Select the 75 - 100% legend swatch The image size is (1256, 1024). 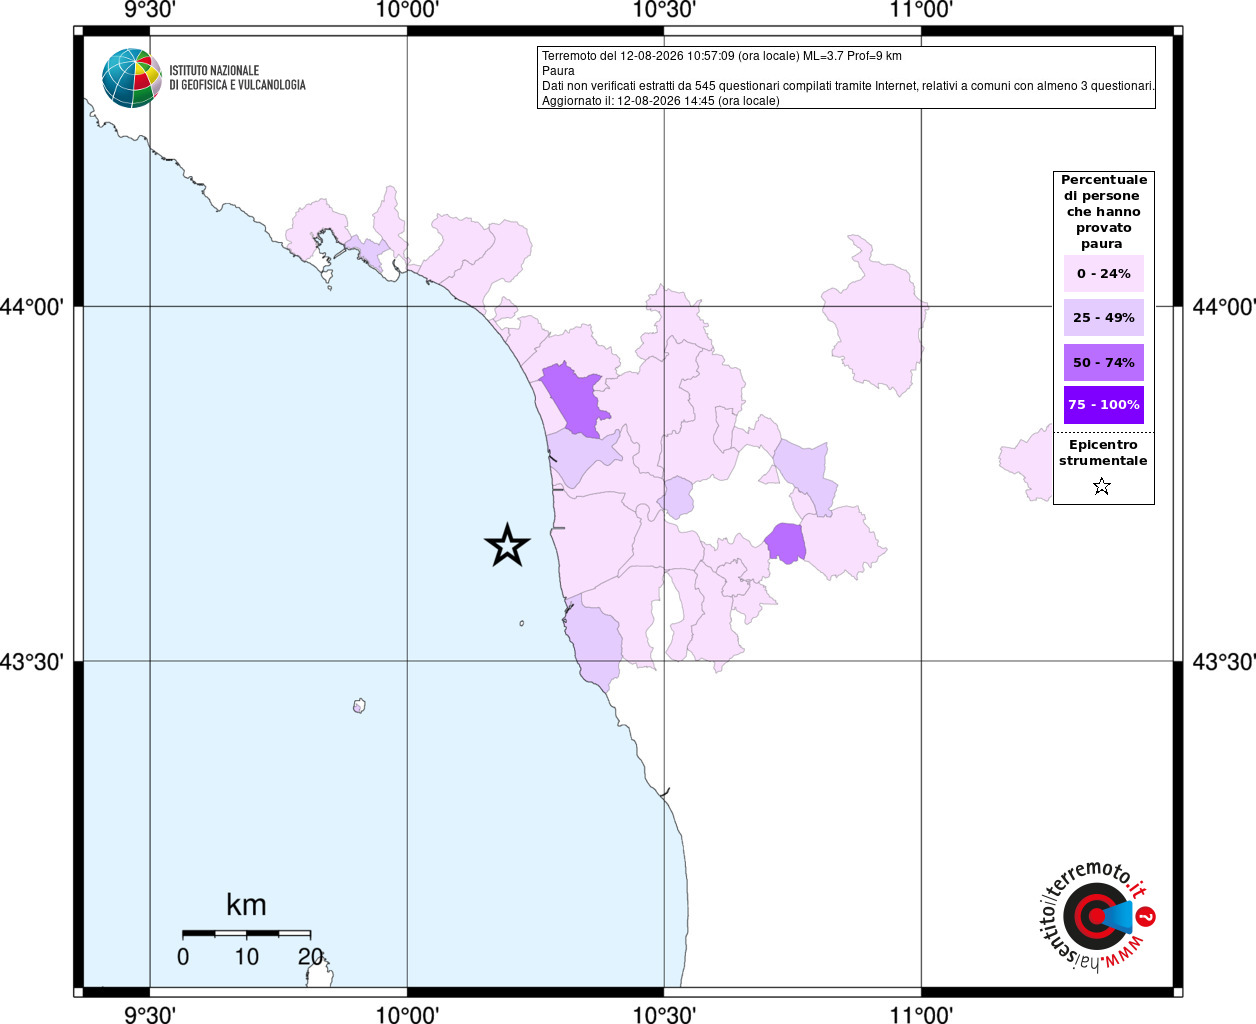click(x=1103, y=405)
